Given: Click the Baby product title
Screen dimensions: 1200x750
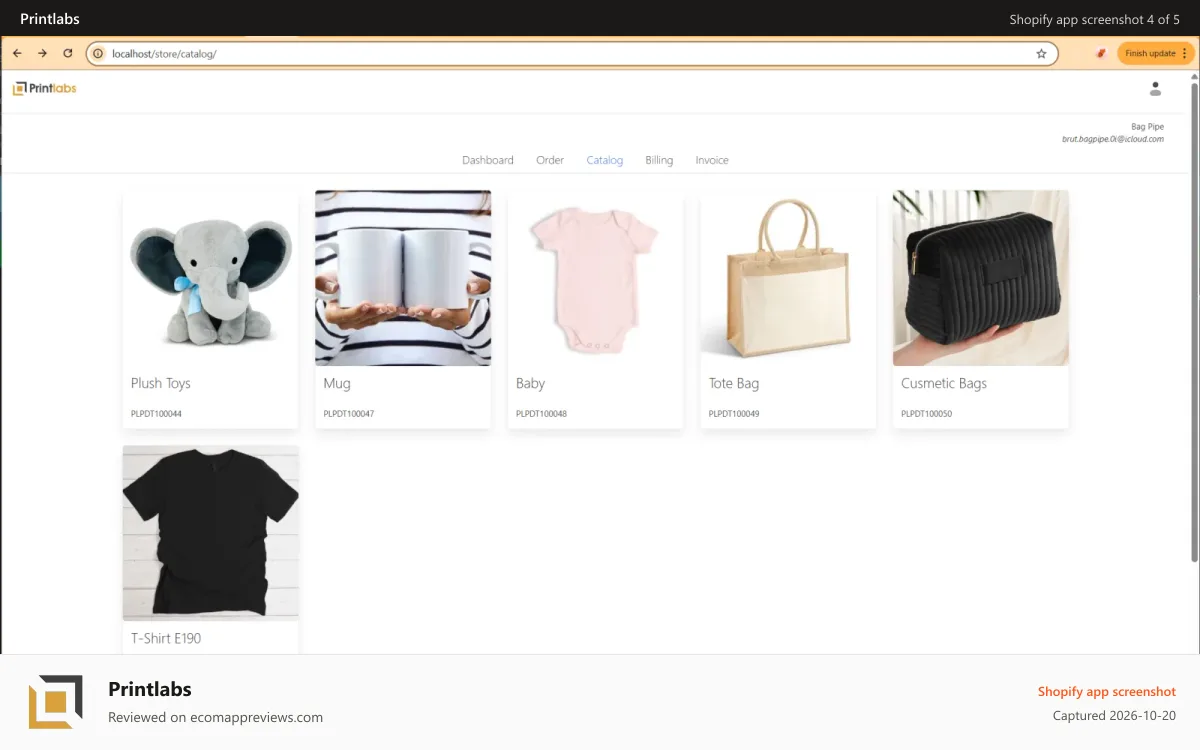Looking at the screenshot, I should point(531,384).
